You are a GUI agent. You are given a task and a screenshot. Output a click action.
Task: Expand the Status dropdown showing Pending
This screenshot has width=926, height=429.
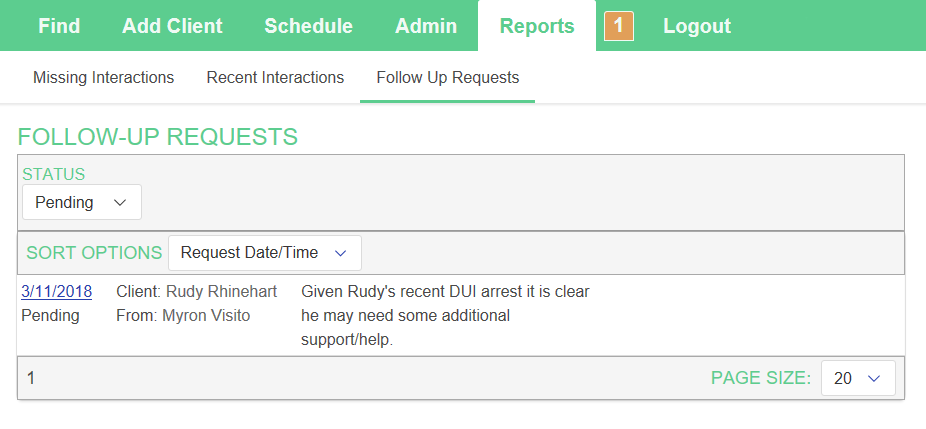[82, 202]
